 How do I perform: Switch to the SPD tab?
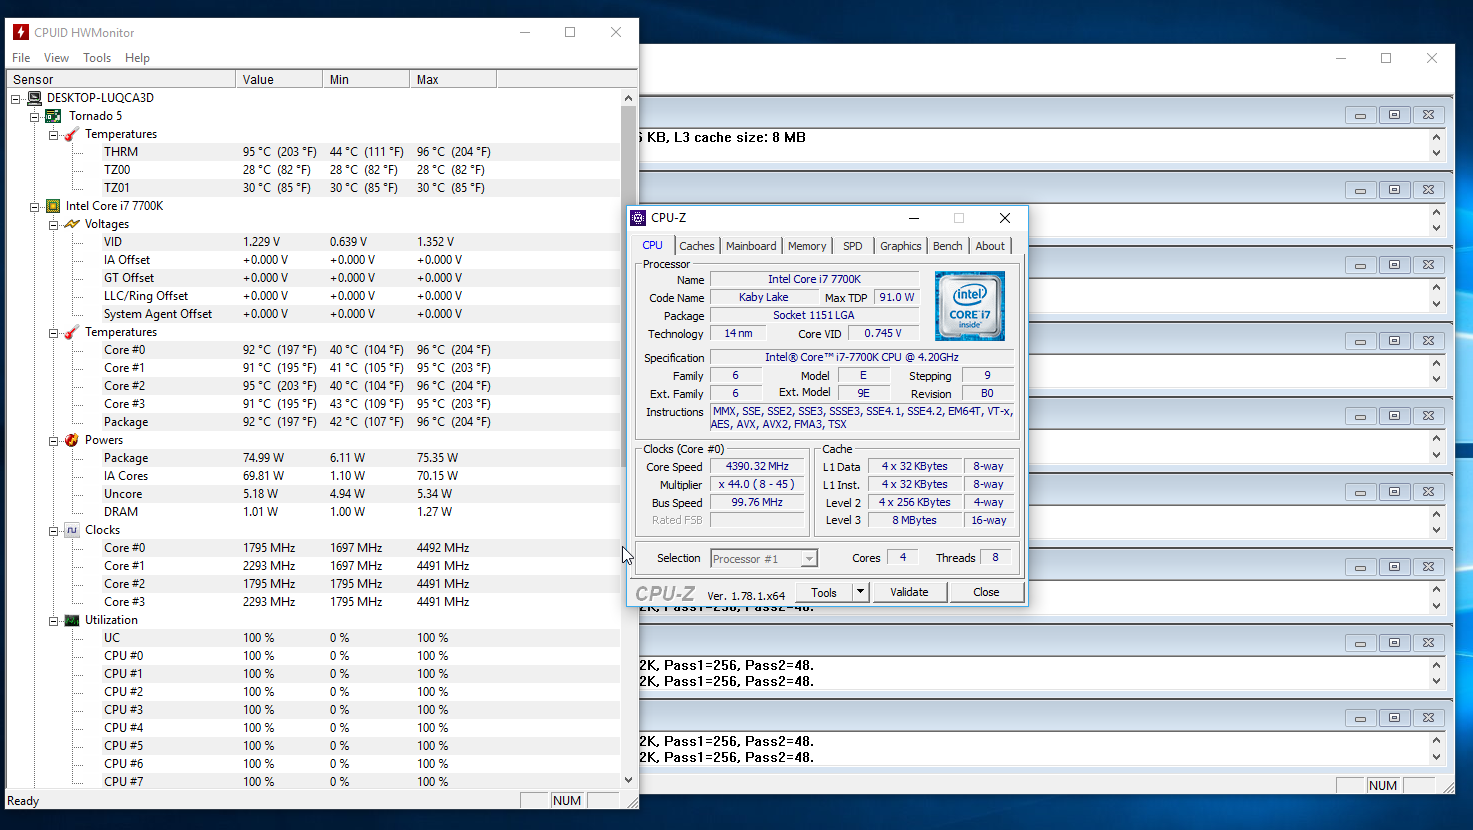pos(852,246)
